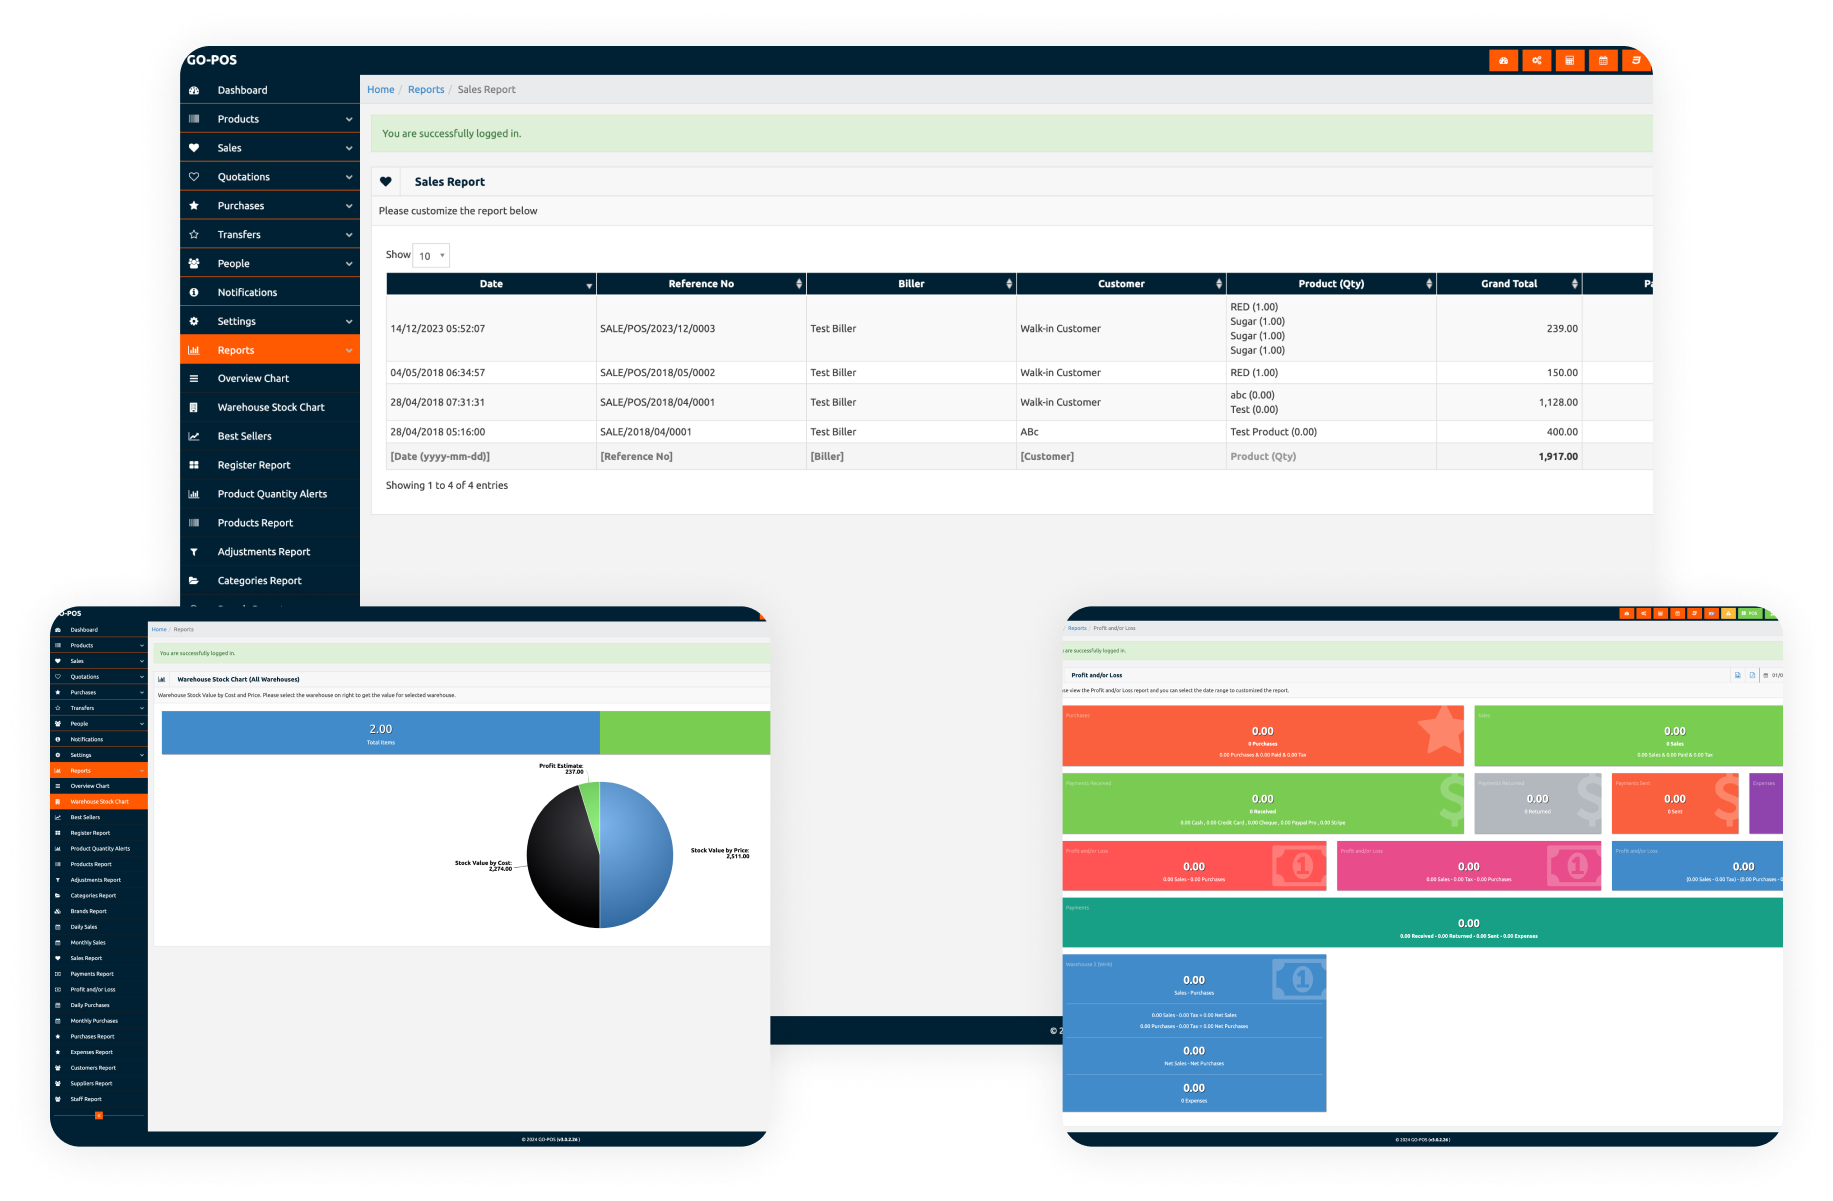Click the Categories Report folder icon
The height and width of the screenshot is (1201, 1833).
tap(194, 581)
